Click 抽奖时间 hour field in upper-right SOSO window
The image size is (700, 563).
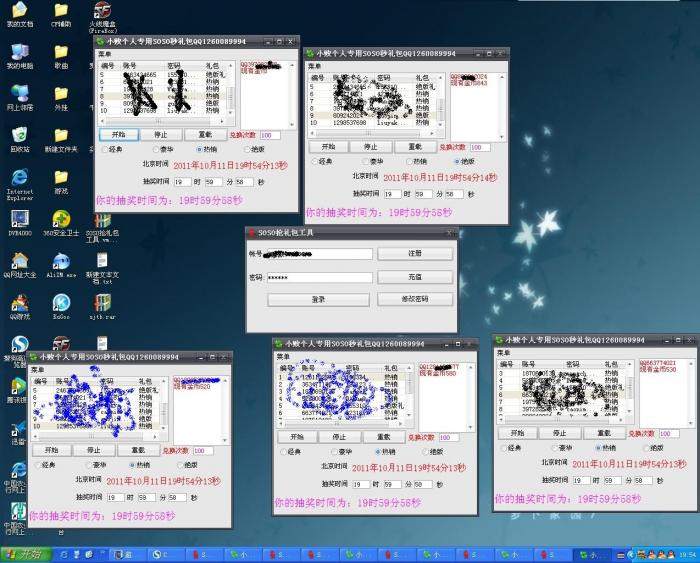[x=392, y=194]
